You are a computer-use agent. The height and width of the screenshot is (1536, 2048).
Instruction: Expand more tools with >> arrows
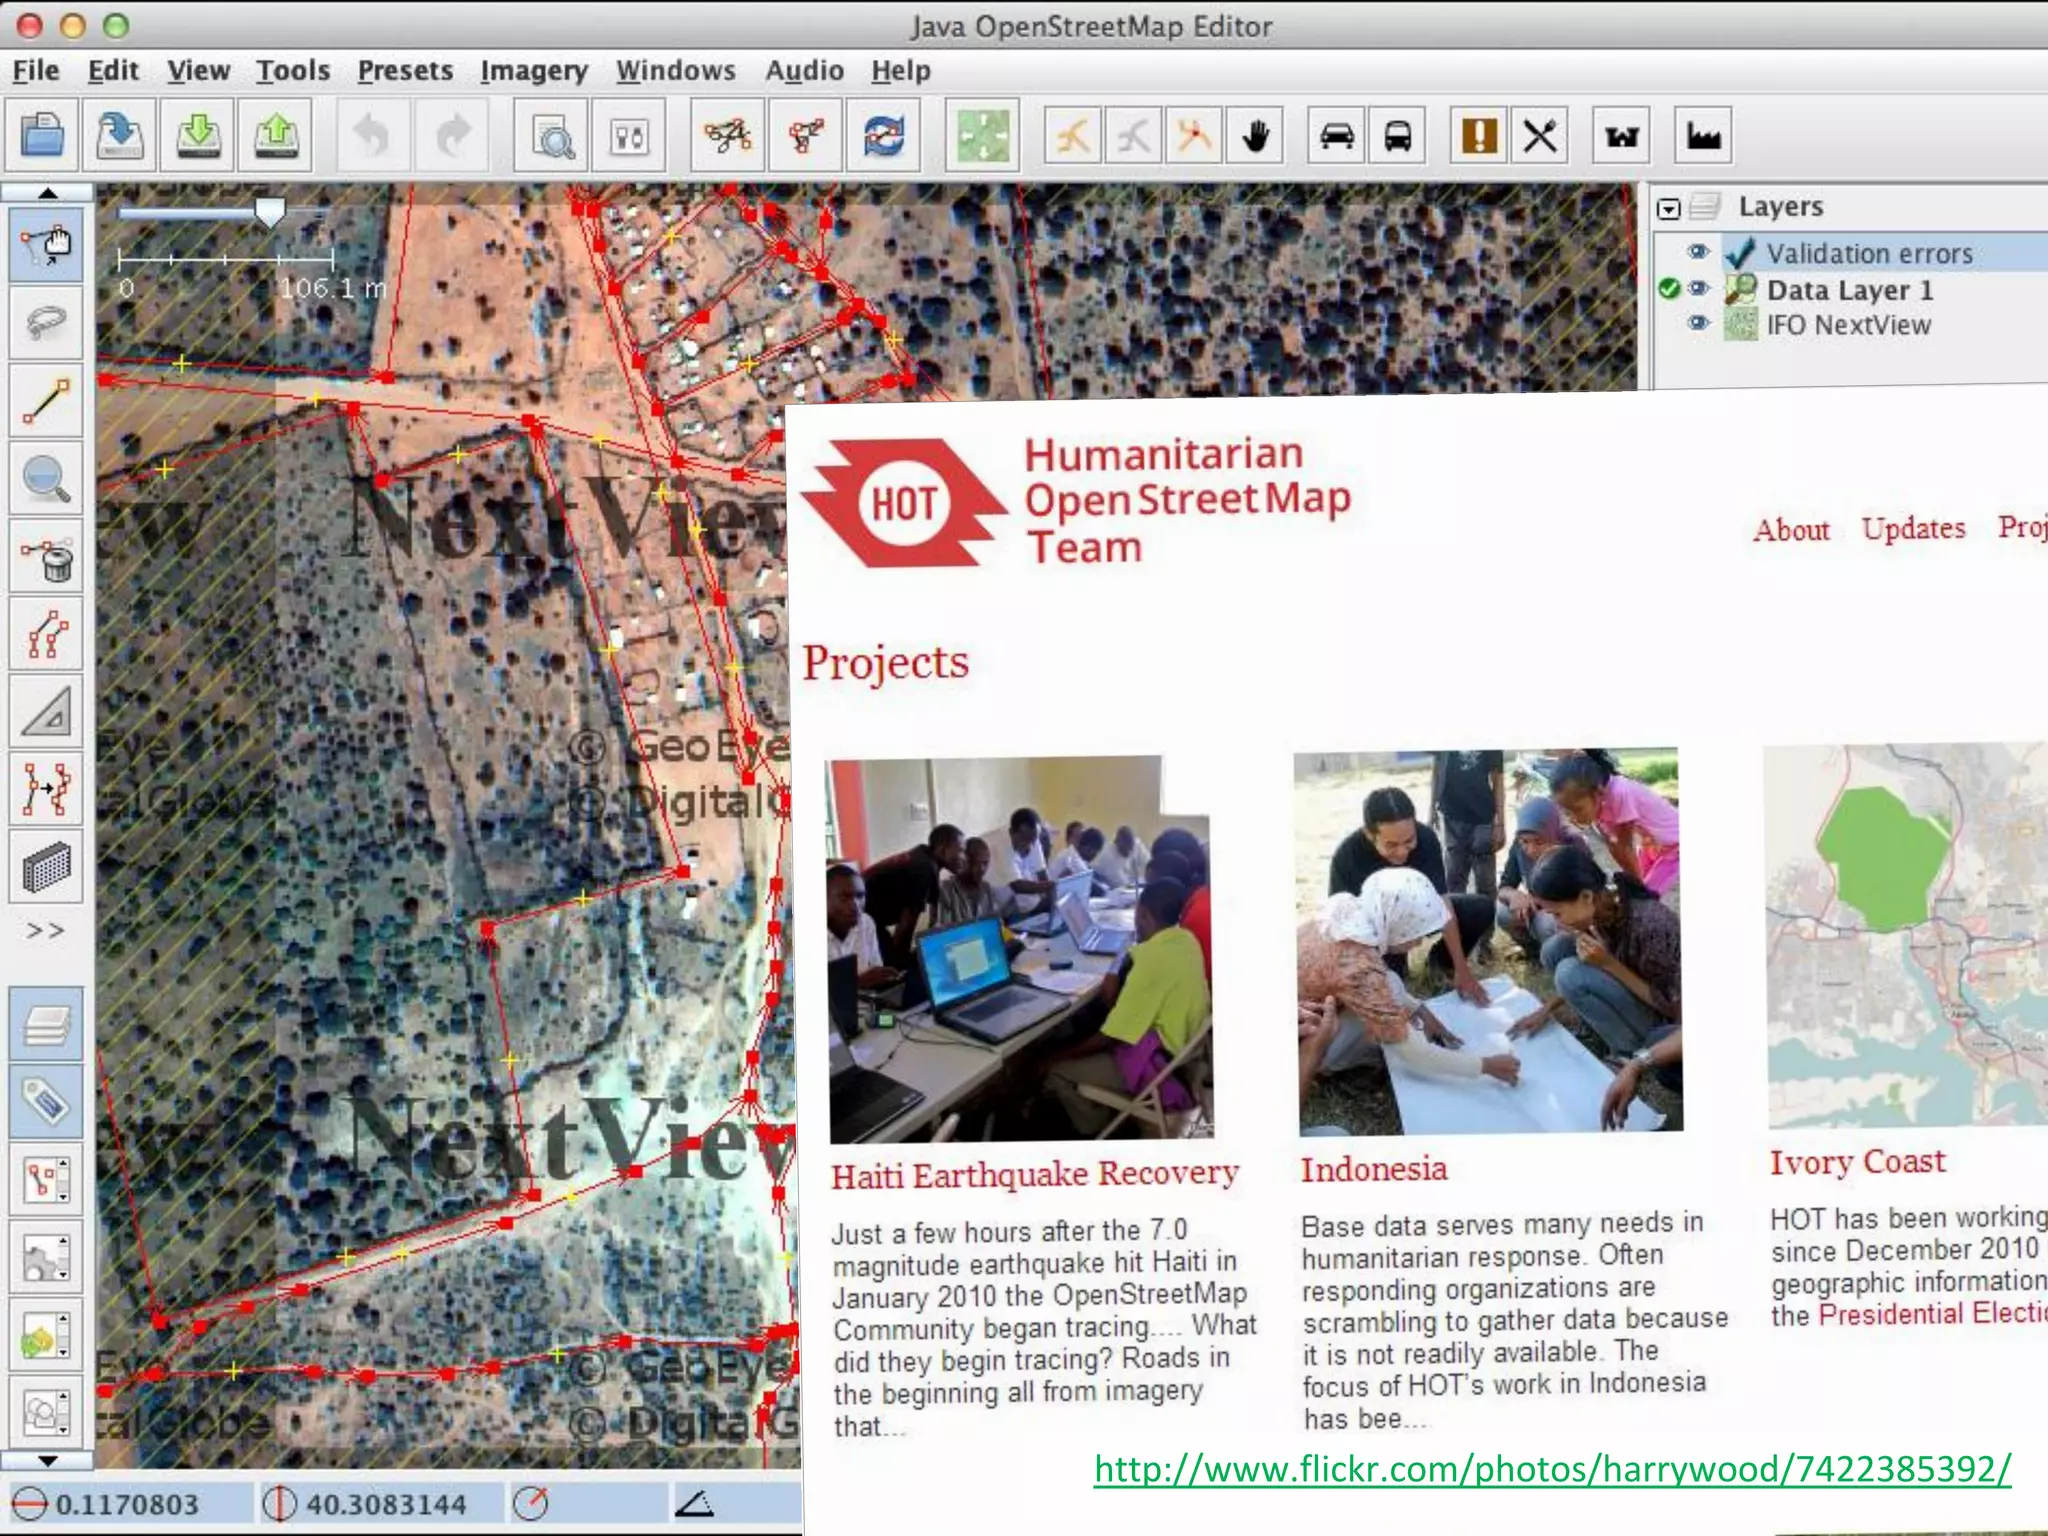[x=46, y=931]
